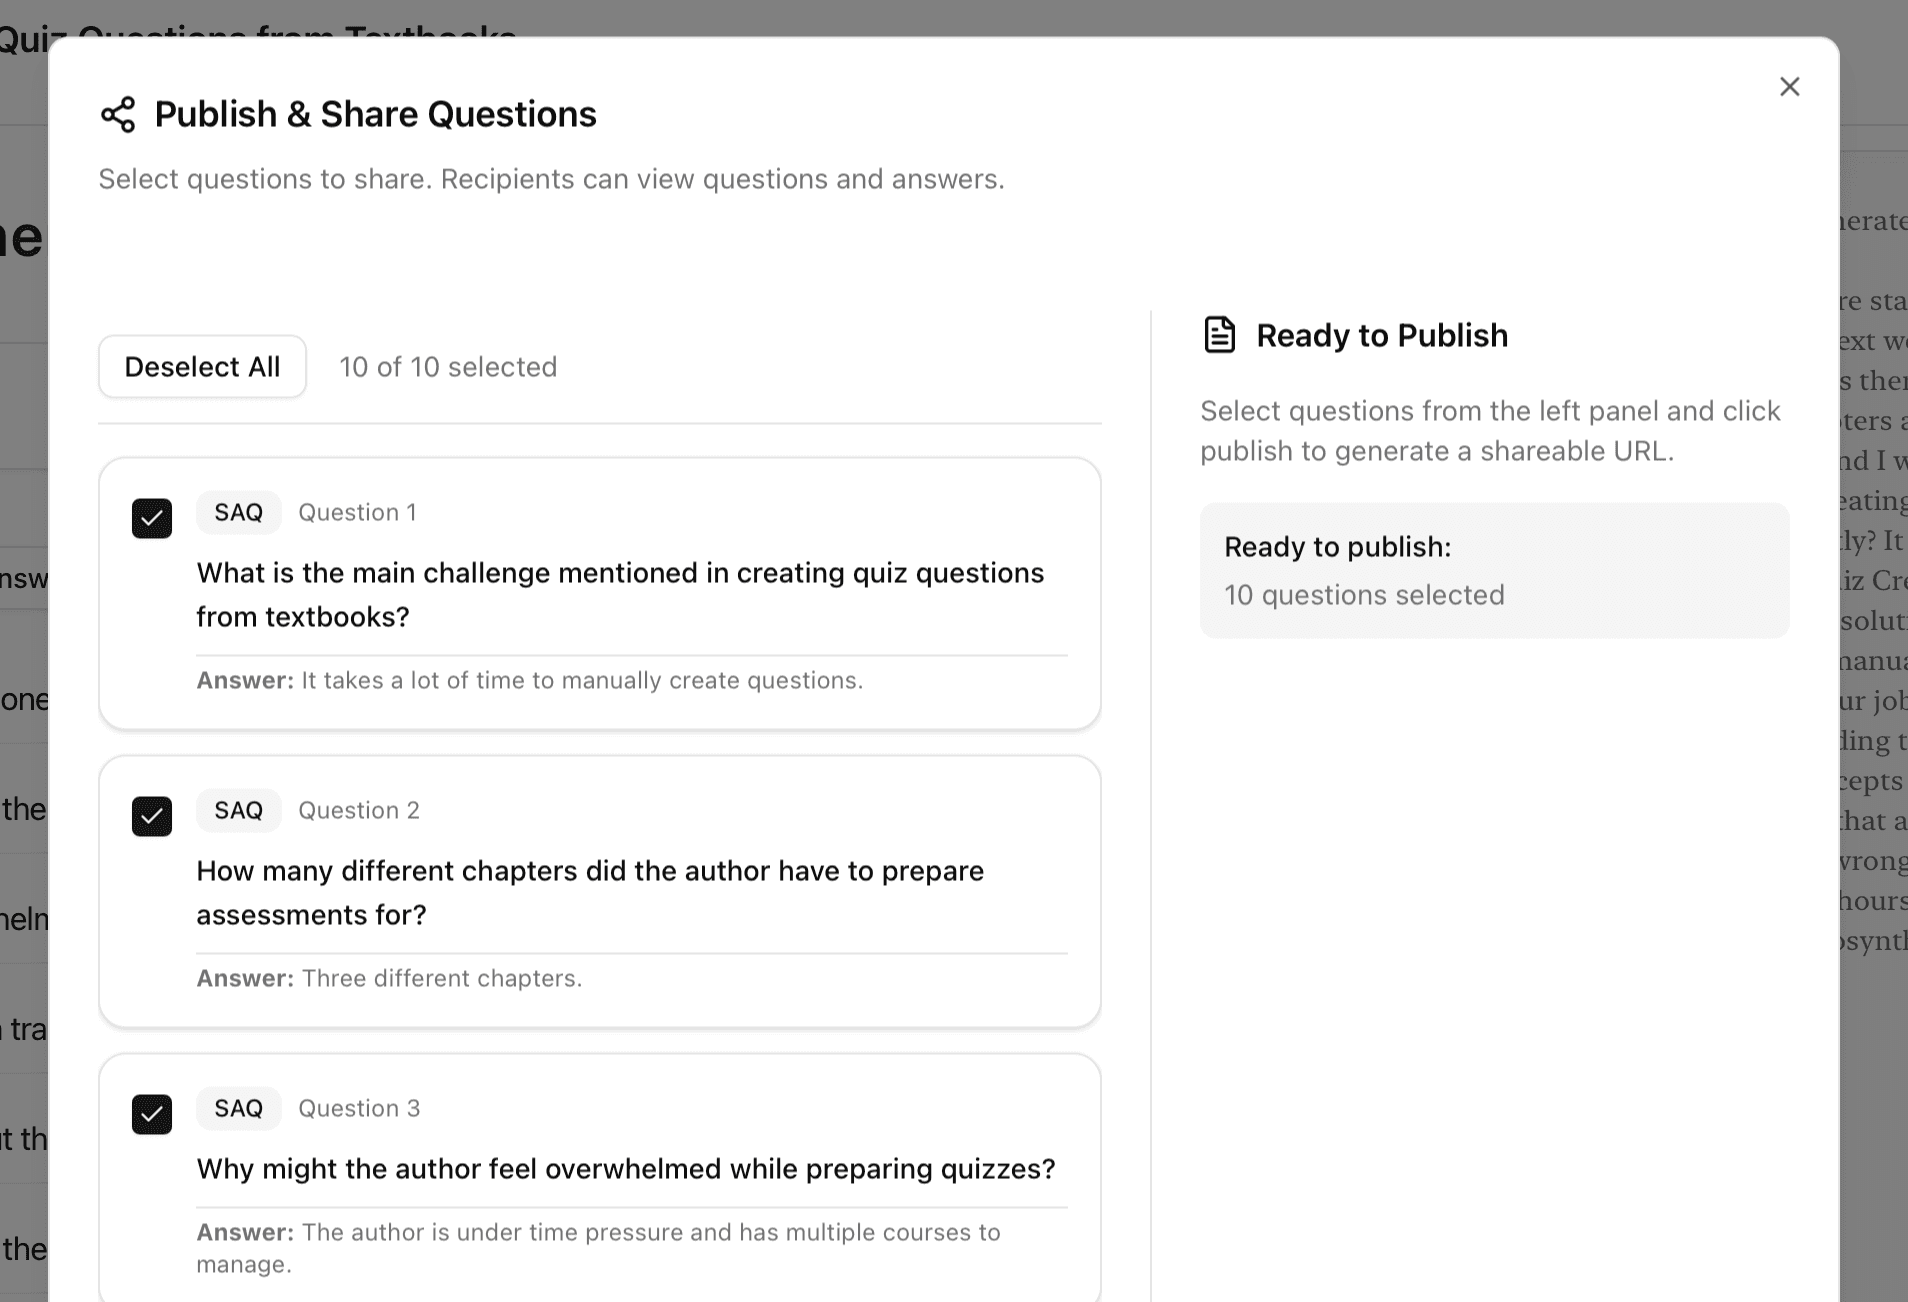Click the Deselect All button
Viewport: 1908px width, 1302px height.
pyautogui.click(x=202, y=366)
